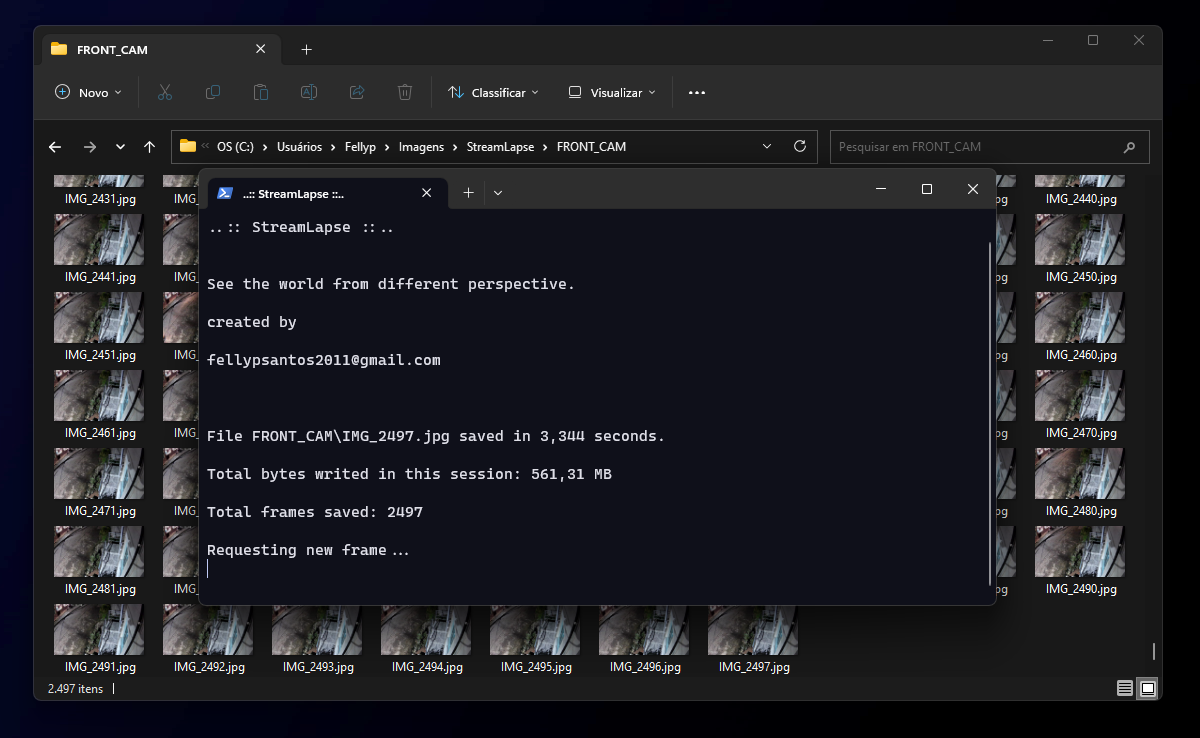This screenshot has height=738, width=1200.
Task: Refresh the FRONT_CAM folder view
Action: (x=799, y=146)
